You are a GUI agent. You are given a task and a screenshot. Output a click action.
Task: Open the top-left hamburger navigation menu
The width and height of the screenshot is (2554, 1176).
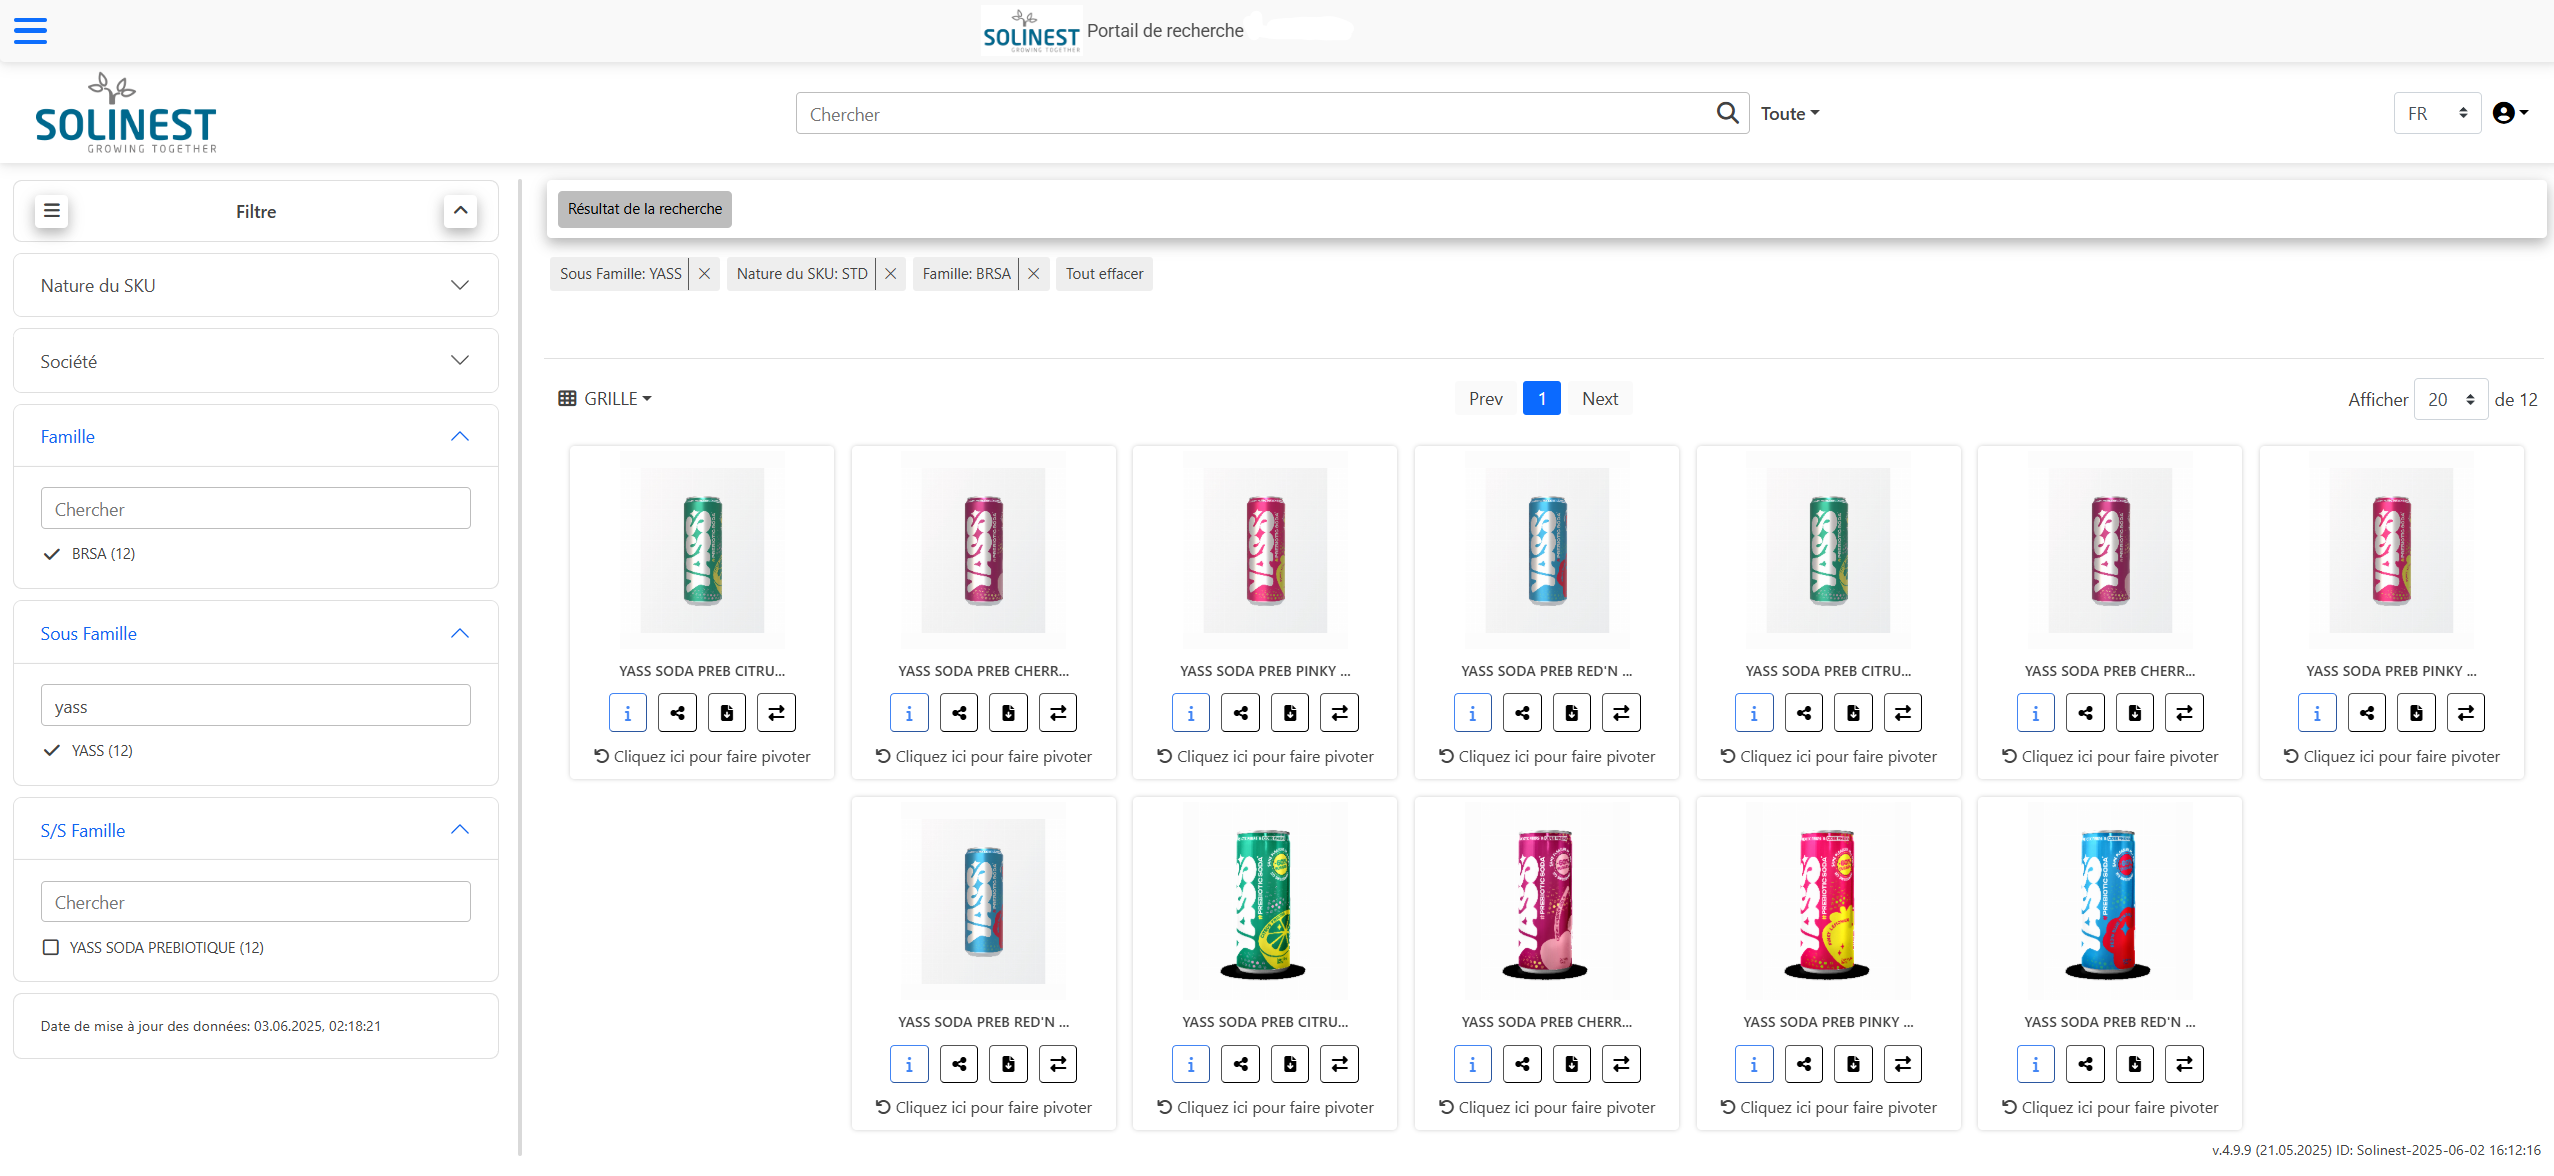[x=30, y=31]
